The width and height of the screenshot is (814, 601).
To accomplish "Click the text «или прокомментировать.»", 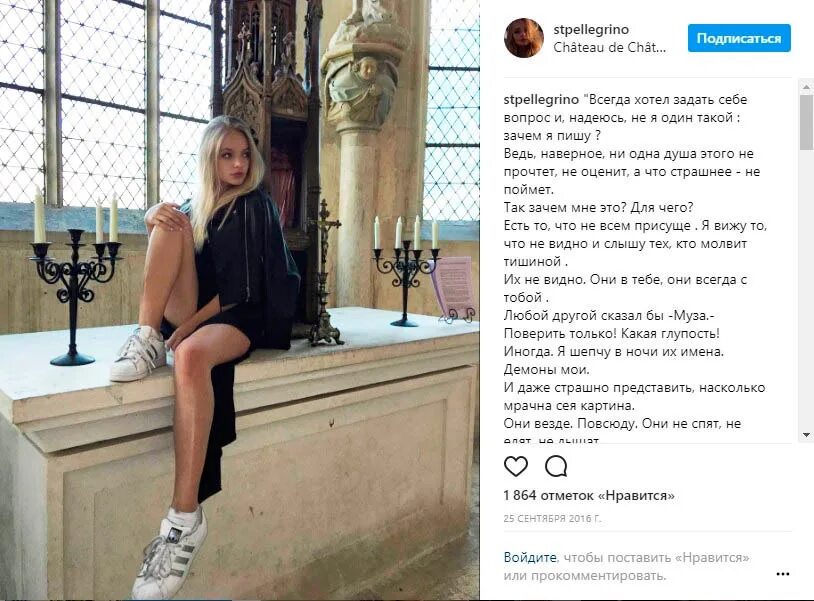I will click(x=585, y=576).
